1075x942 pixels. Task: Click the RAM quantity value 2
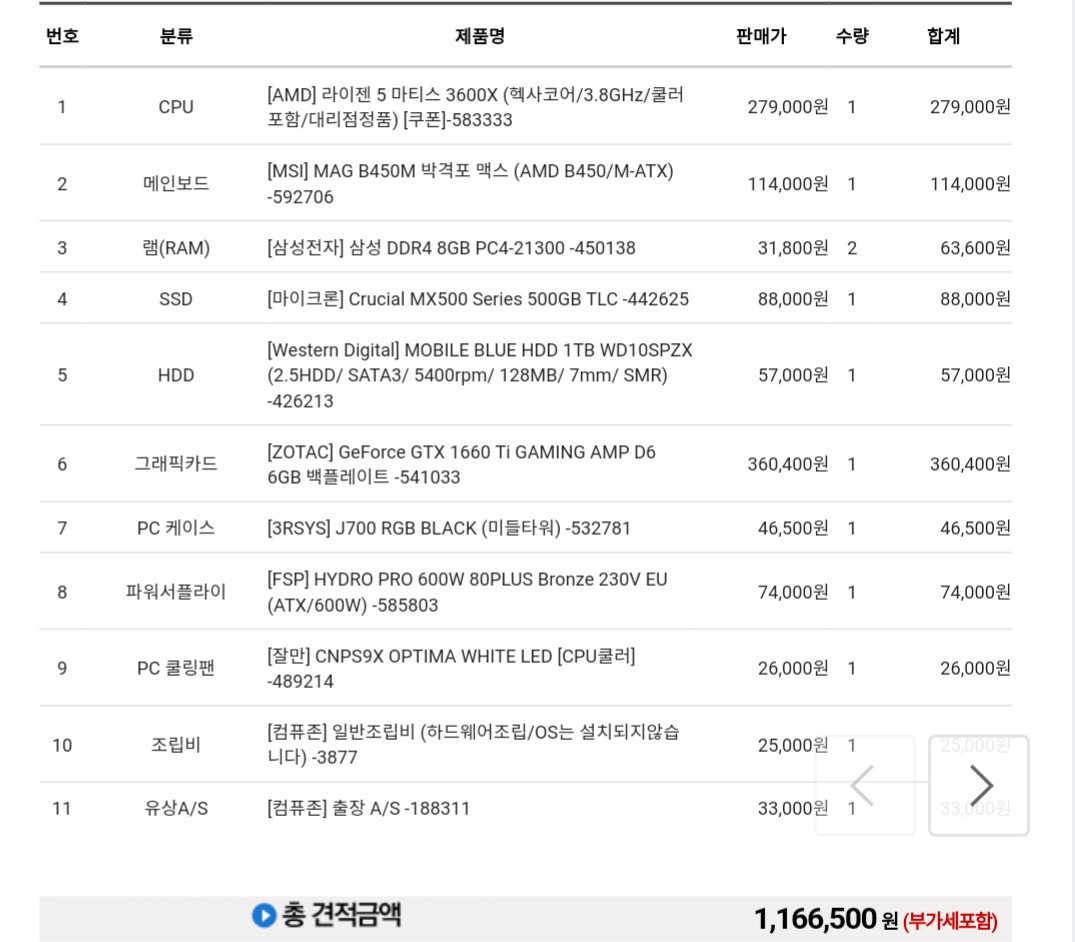852,247
